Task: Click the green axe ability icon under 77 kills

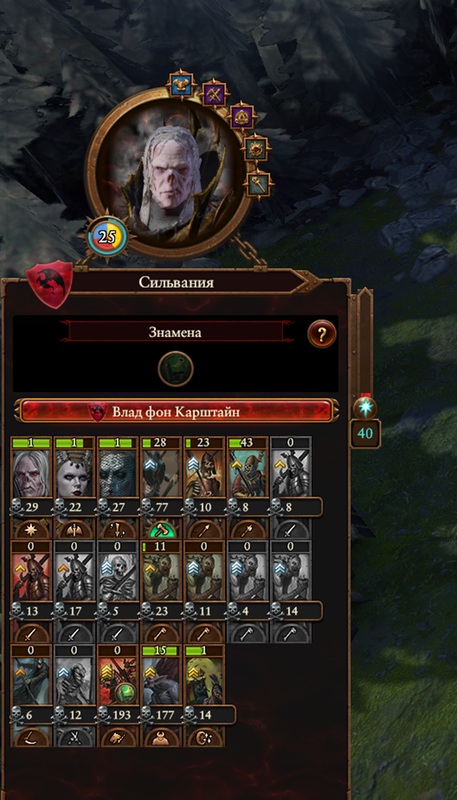Action: 161,530
